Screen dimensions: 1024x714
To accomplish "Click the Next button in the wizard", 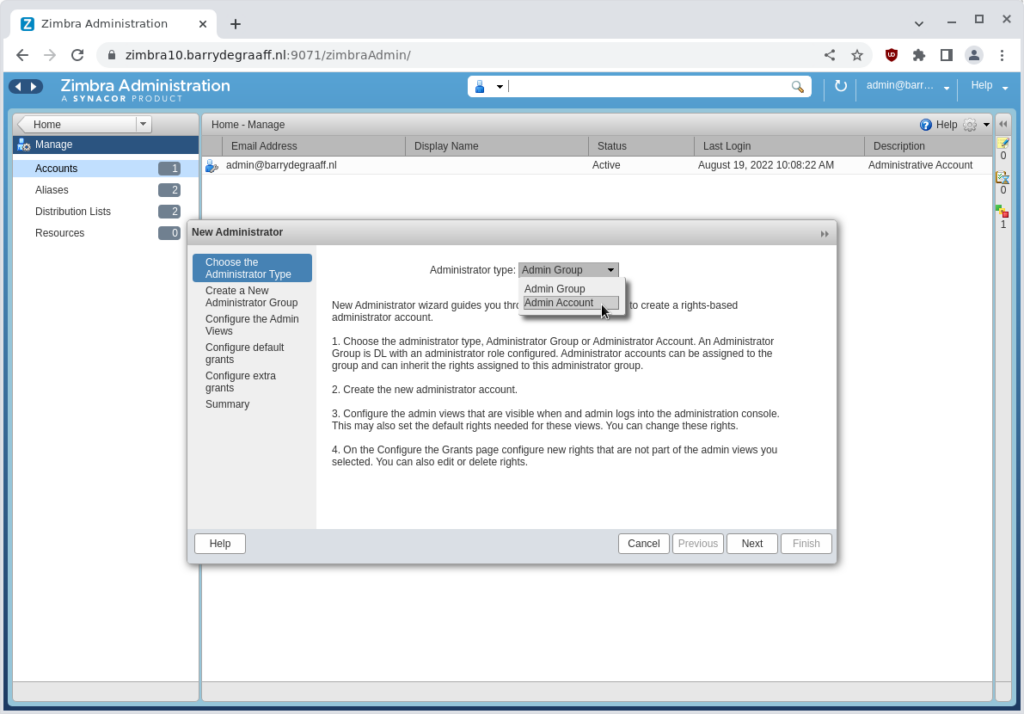I will tap(752, 543).
